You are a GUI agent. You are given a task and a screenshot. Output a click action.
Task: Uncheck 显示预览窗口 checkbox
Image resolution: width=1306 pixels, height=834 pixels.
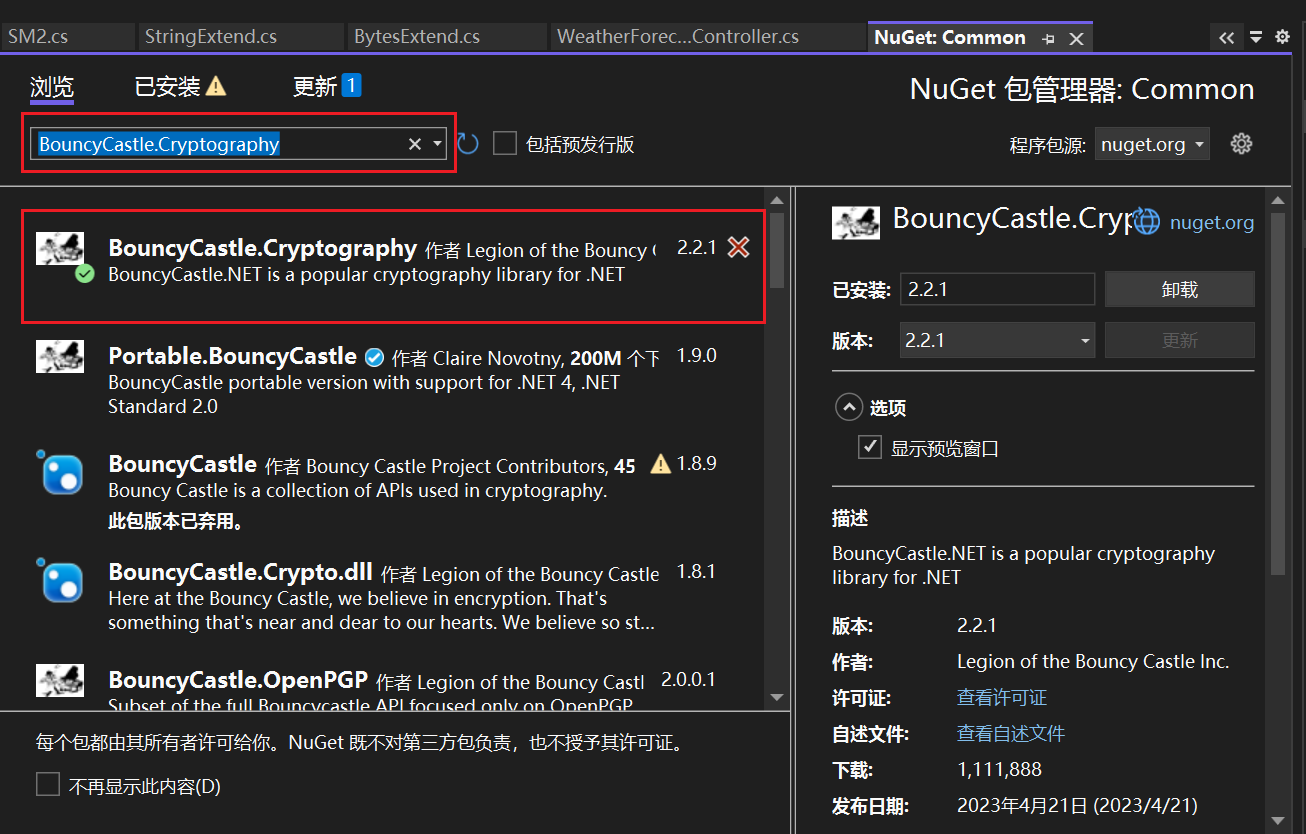click(870, 447)
